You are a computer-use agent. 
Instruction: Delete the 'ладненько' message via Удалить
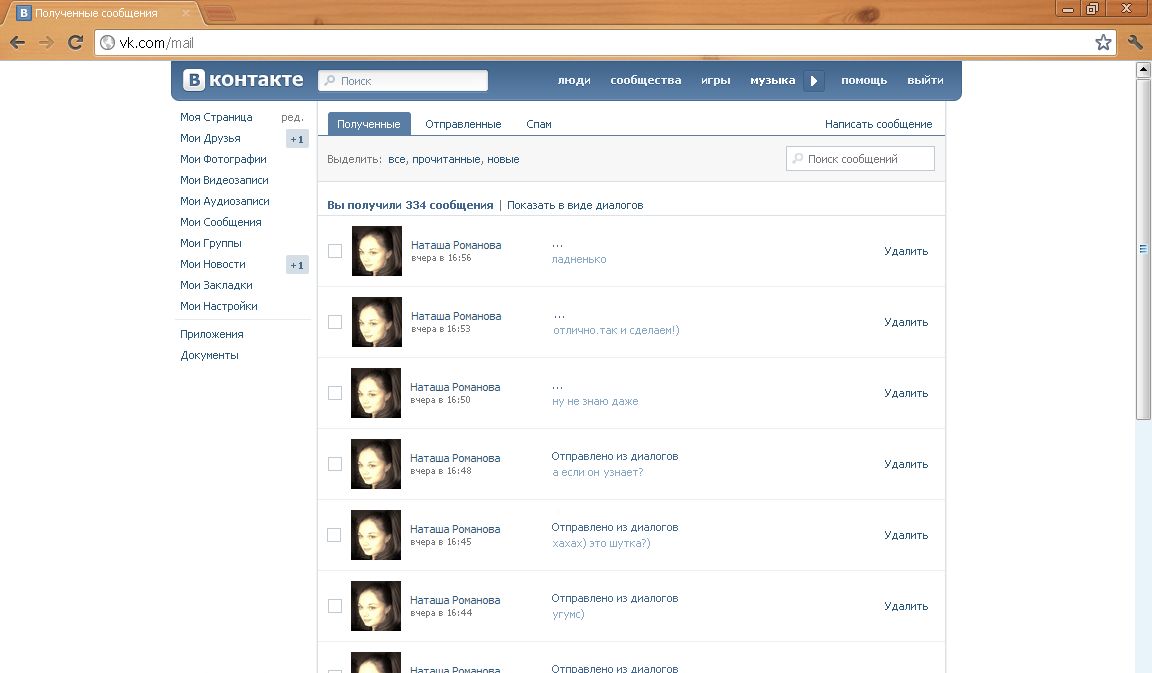(906, 251)
